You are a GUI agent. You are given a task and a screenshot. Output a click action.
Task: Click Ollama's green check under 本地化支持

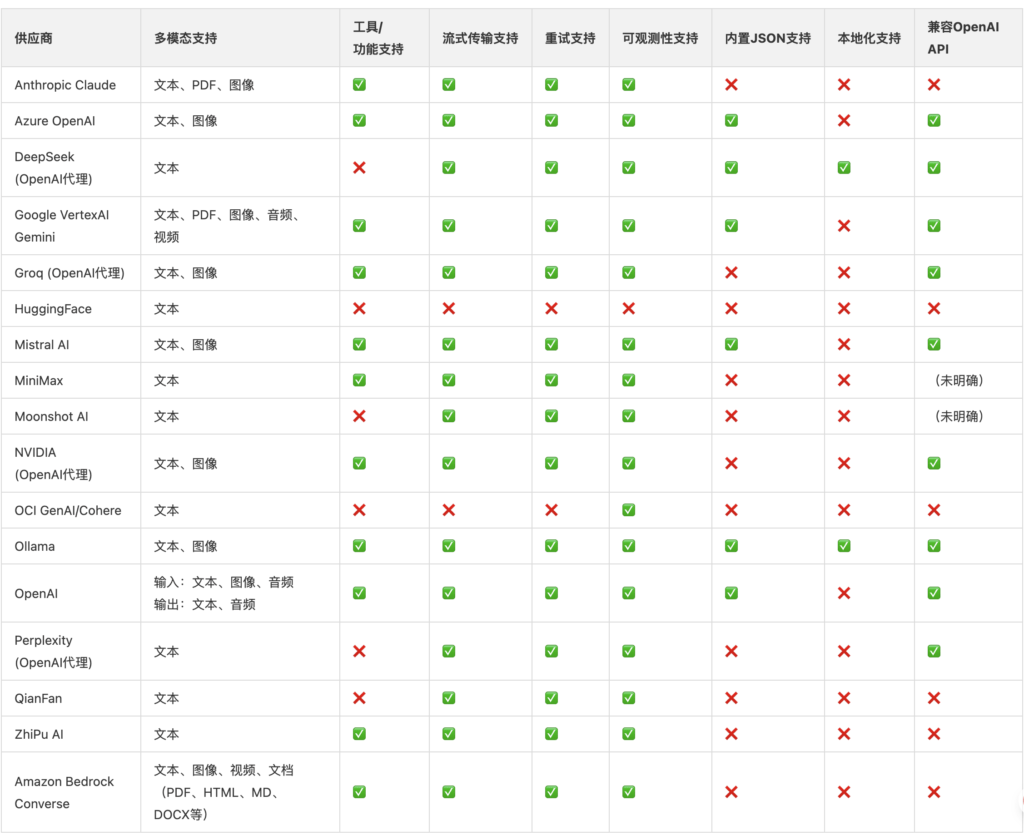tap(844, 546)
